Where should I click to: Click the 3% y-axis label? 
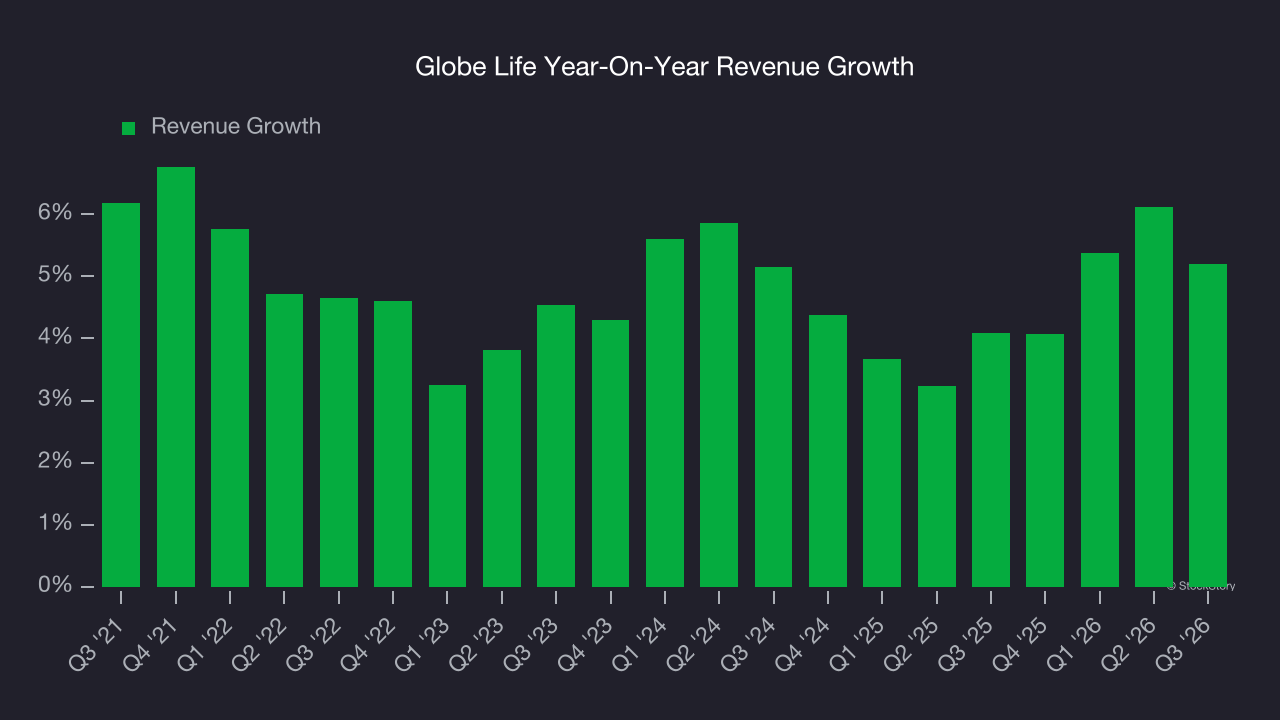(x=56, y=400)
